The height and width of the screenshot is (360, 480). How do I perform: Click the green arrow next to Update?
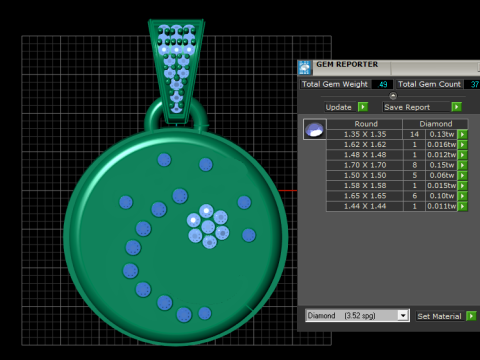click(363, 107)
